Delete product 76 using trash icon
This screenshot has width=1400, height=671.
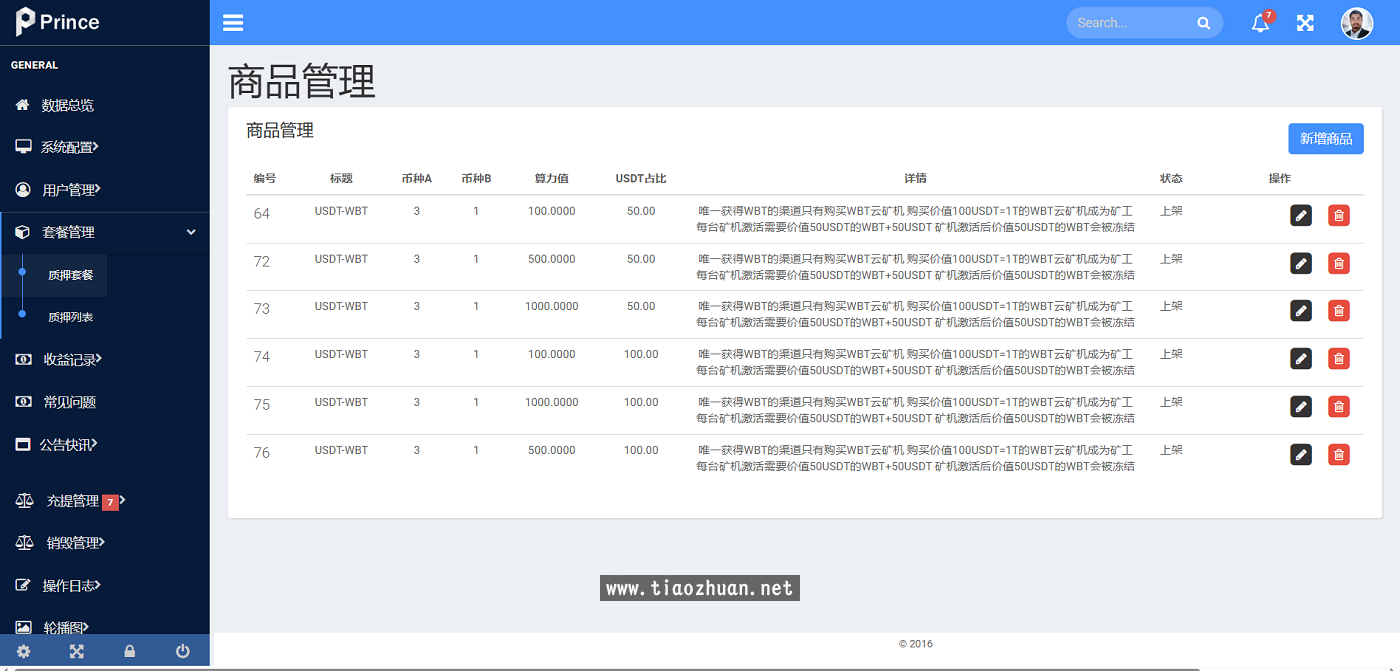(1338, 454)
